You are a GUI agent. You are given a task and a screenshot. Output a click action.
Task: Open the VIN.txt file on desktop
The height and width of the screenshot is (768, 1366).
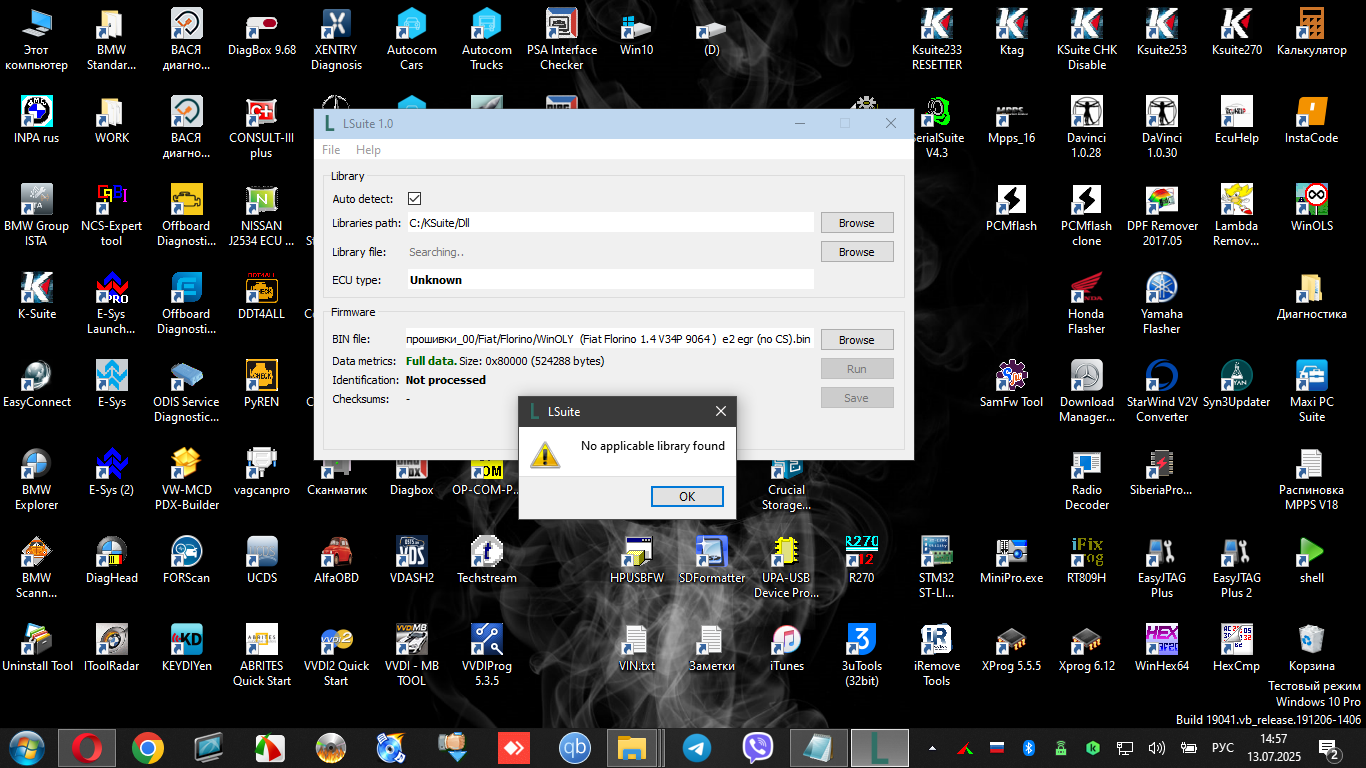click(x=637, y=649)
